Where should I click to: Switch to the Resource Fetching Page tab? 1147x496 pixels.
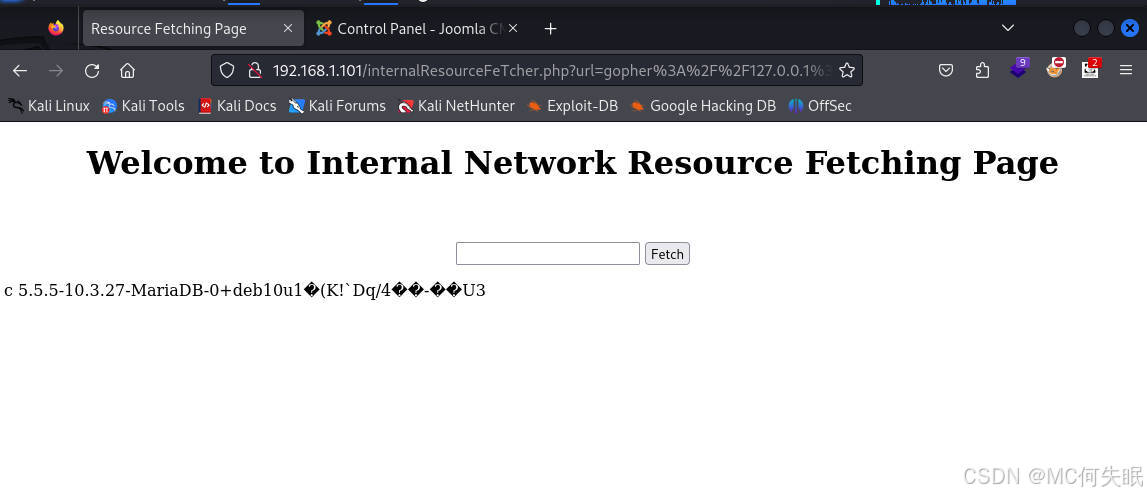click(193, 29)
